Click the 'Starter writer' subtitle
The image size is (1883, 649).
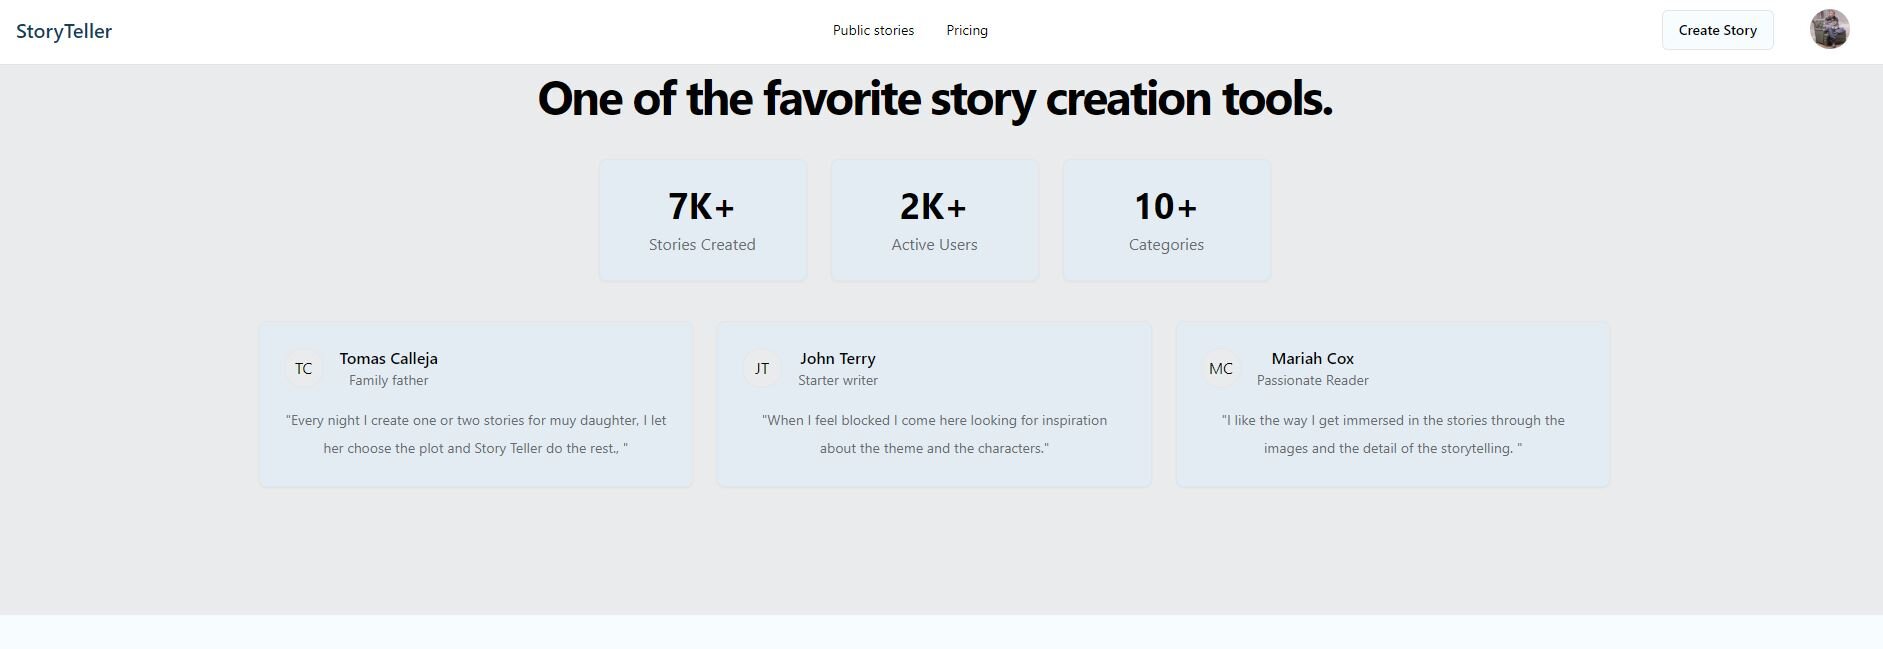pos(838,381)
